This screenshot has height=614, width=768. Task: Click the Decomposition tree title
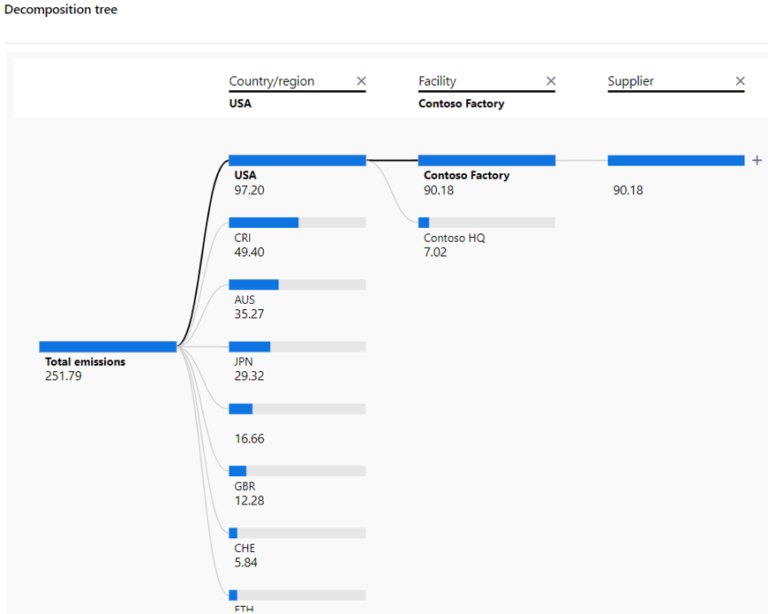60,10
